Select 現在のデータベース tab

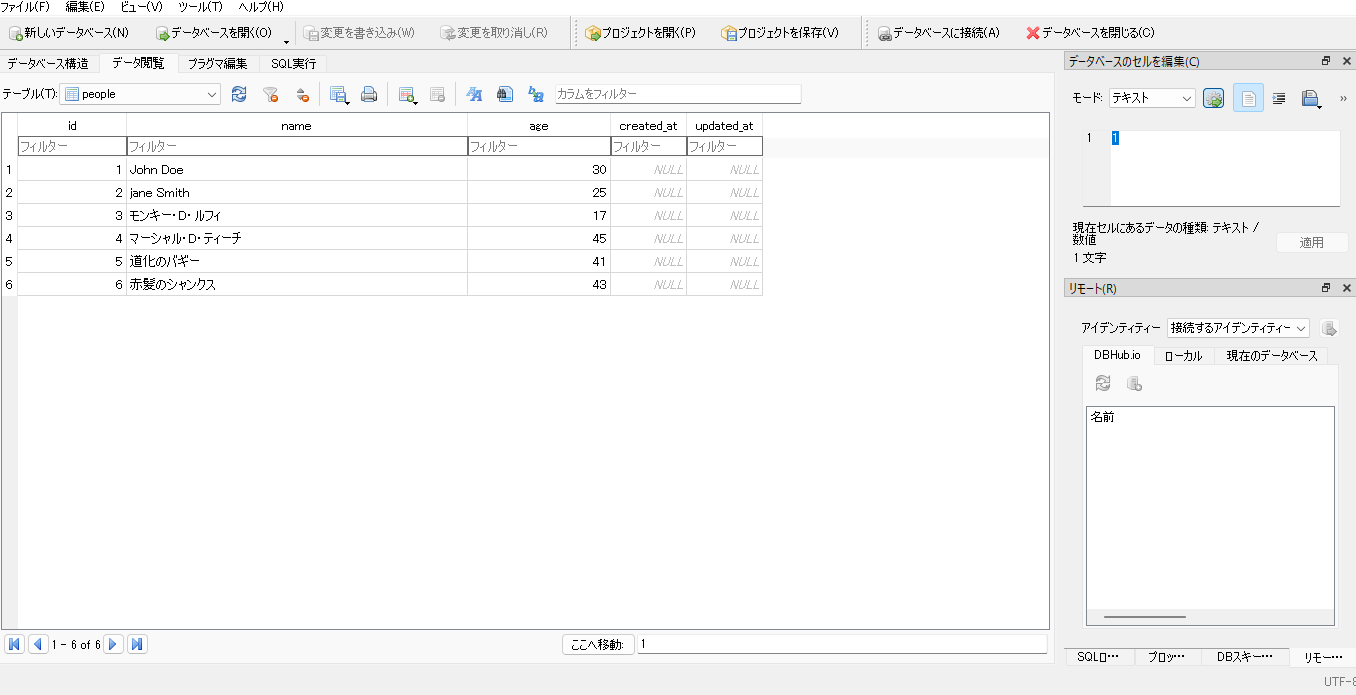pos(1272,356)
